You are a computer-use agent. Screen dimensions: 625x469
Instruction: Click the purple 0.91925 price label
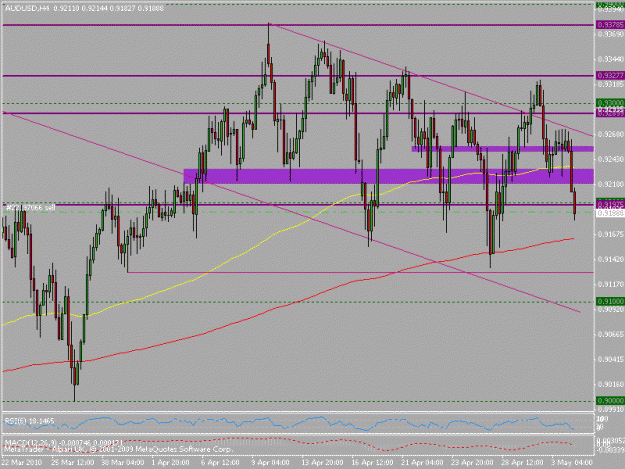[610, 204]
